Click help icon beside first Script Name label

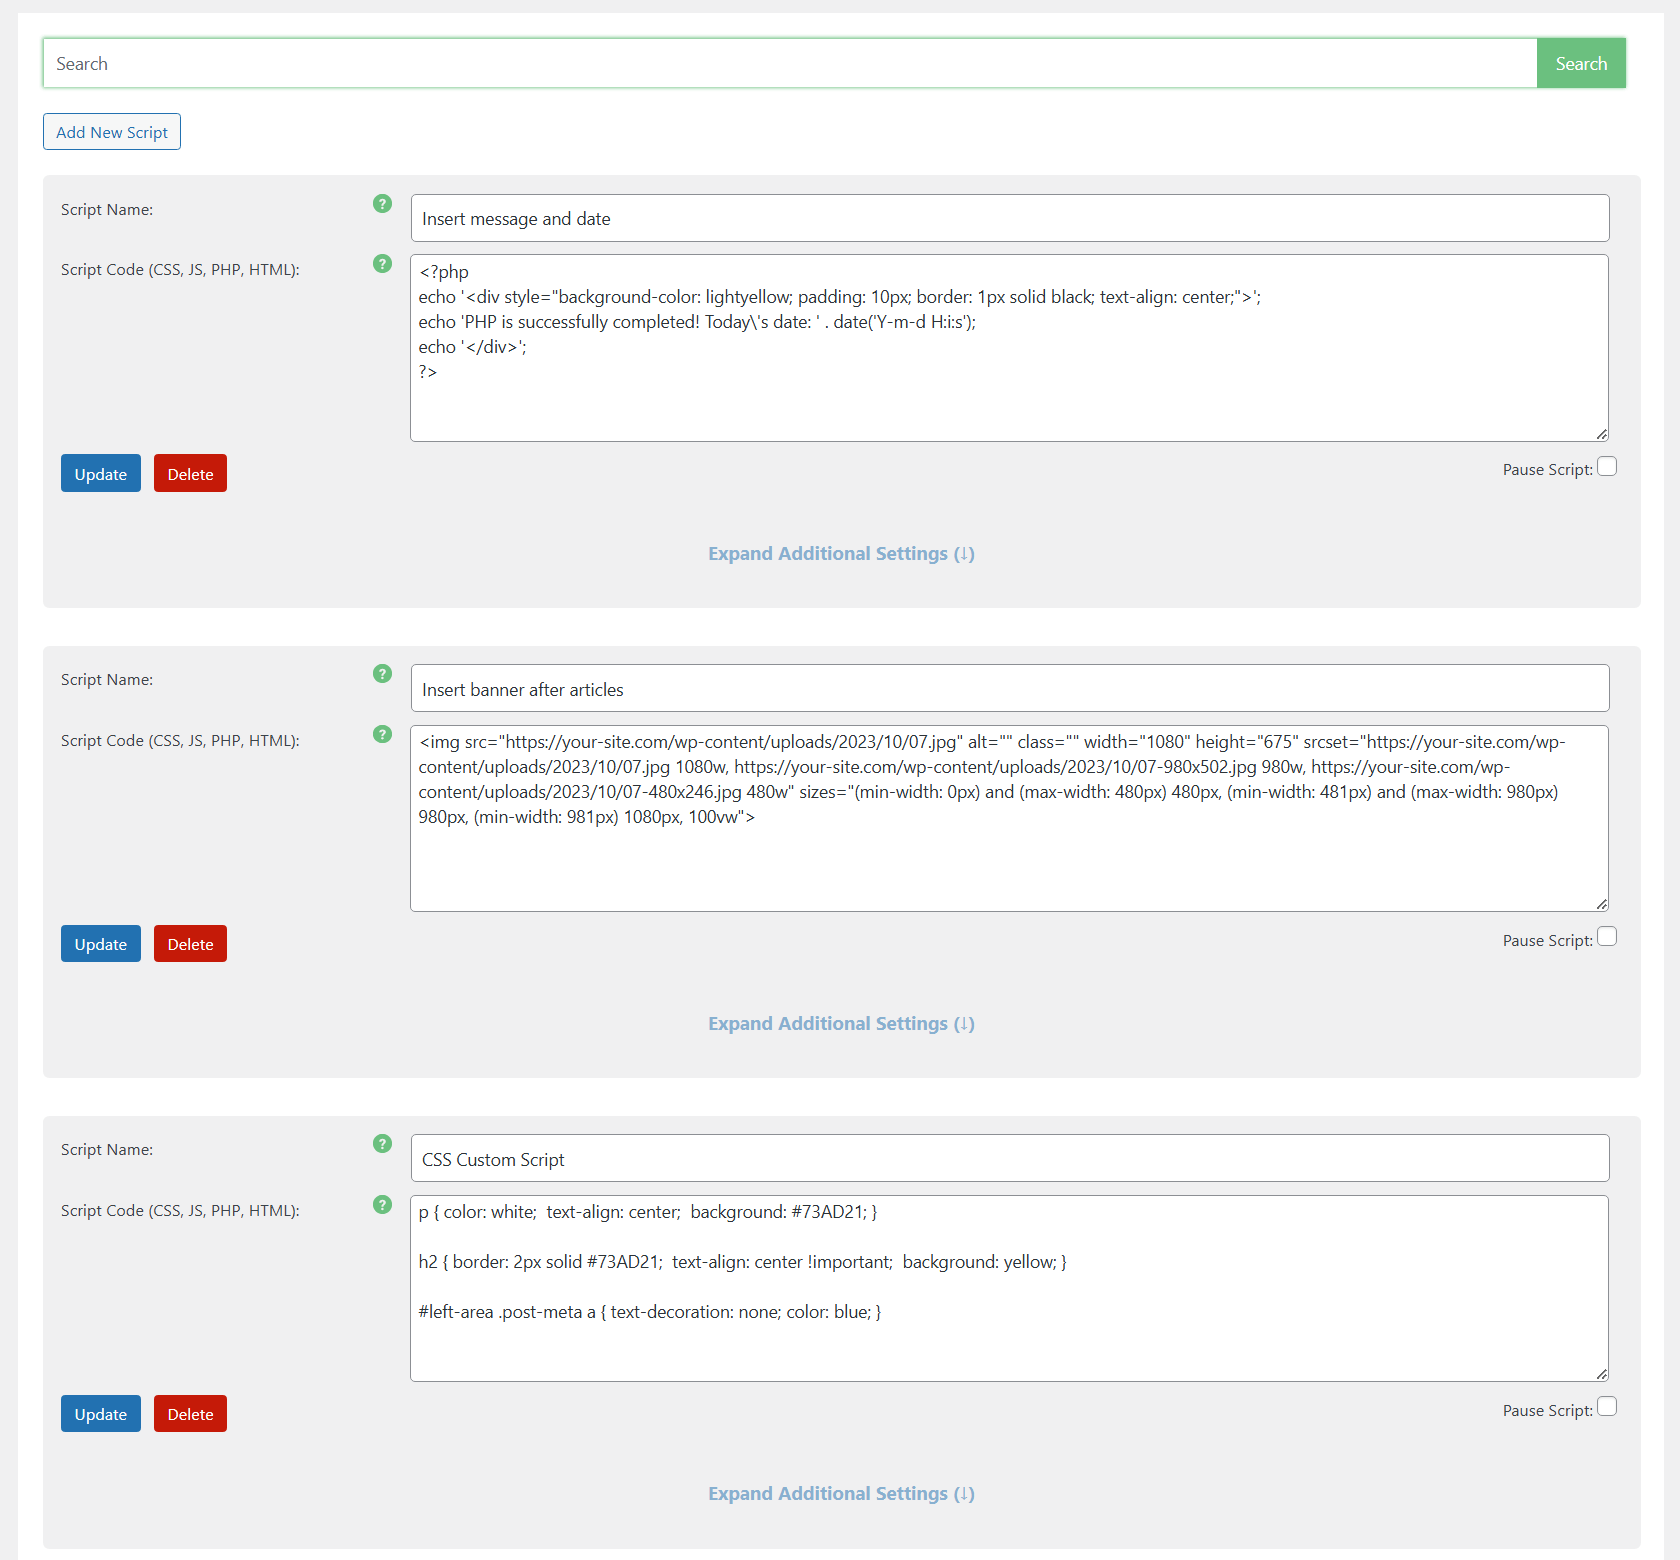click(382, 204)
